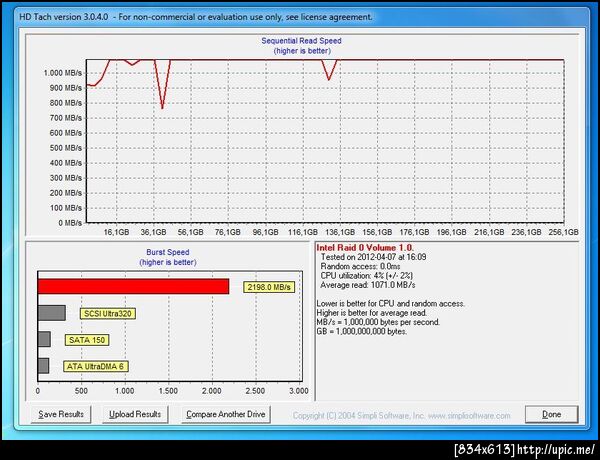Click the 'Lower is better for CPU' note
Viewport: 600px width, 460px height.
click(391, 304)
